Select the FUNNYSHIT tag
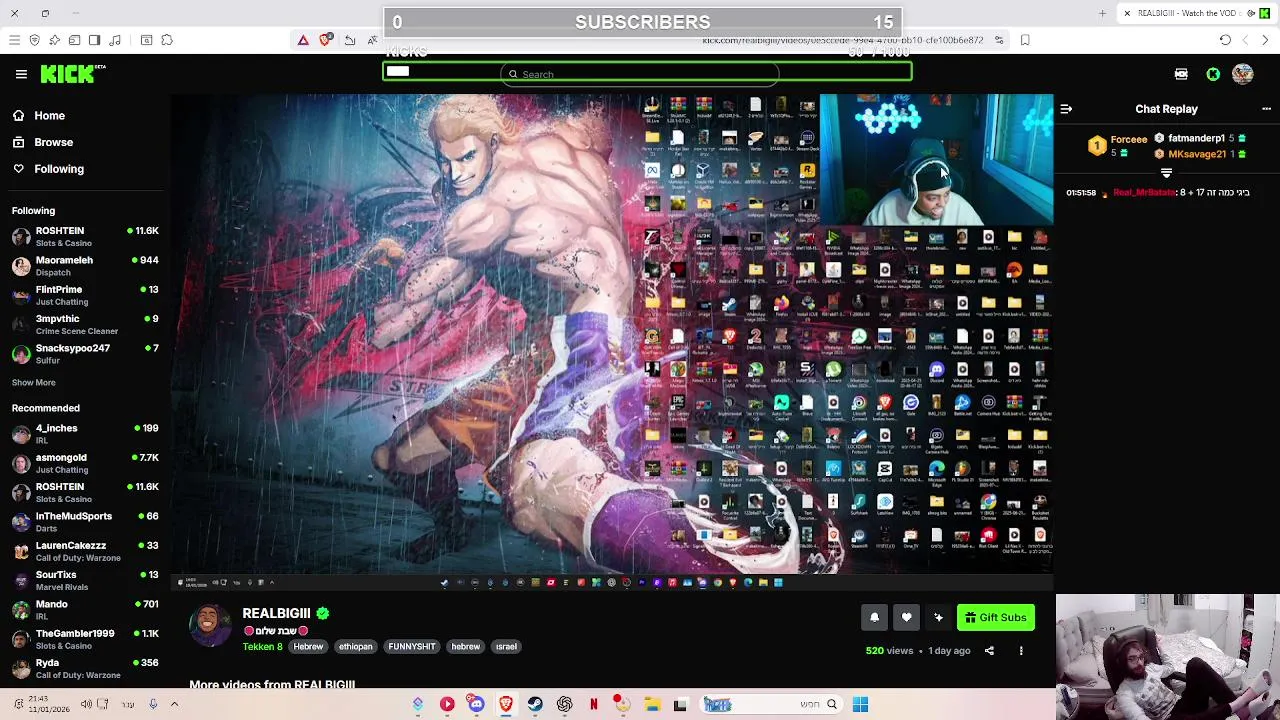Screen dimensions: 1280x720 [412, 647]
